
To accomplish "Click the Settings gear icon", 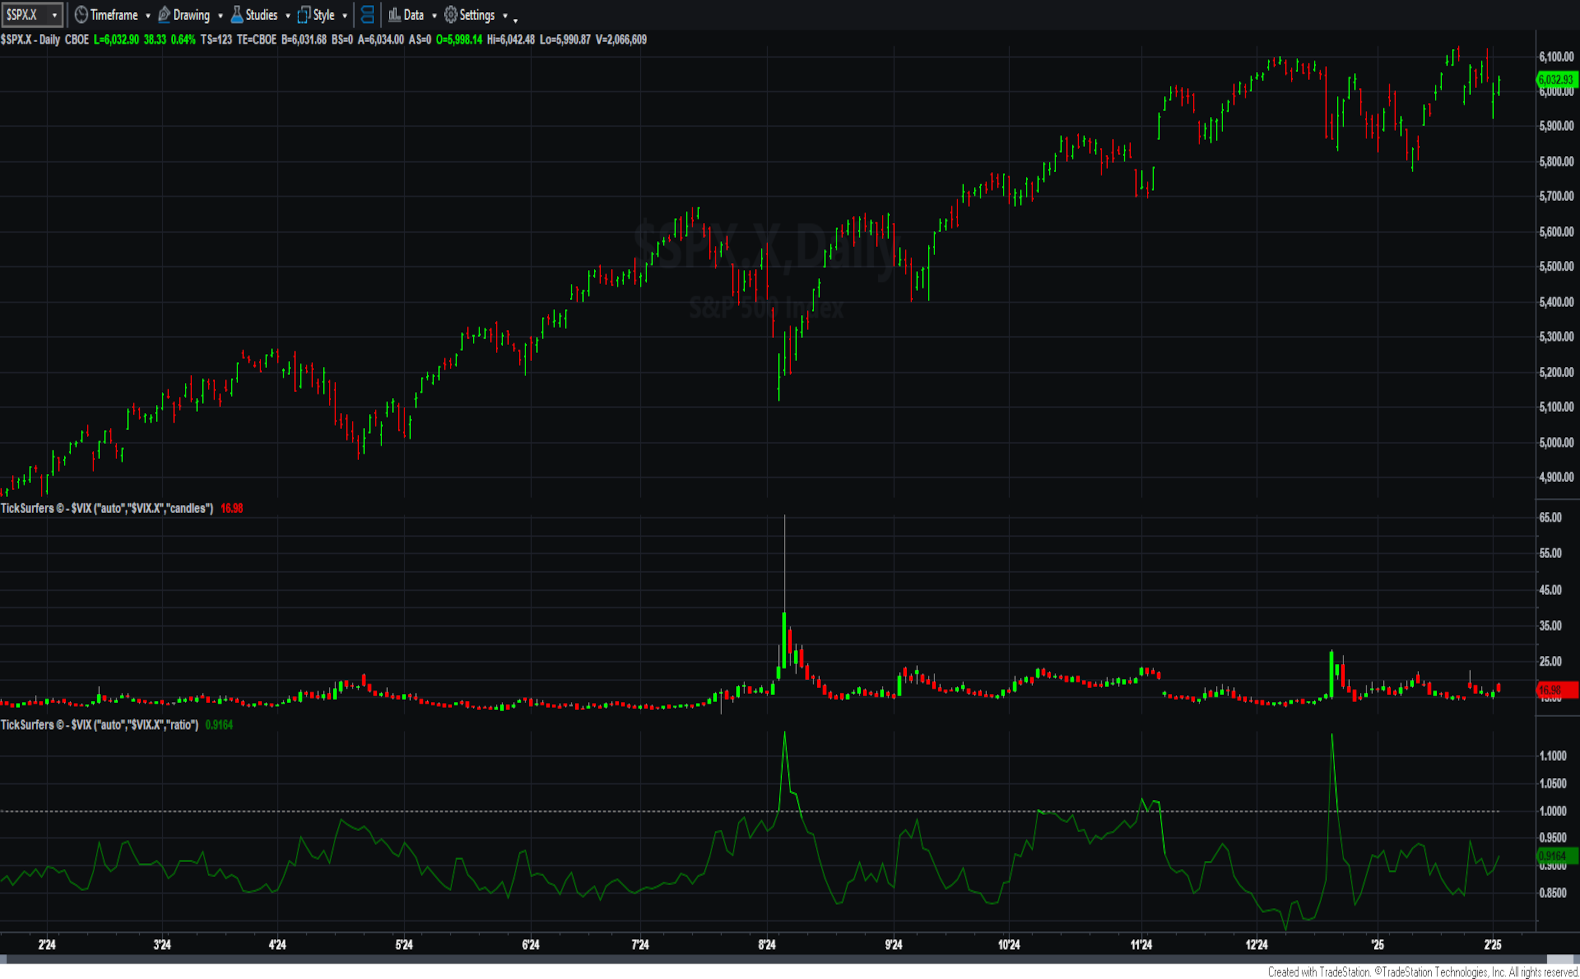I will point(451,15).
